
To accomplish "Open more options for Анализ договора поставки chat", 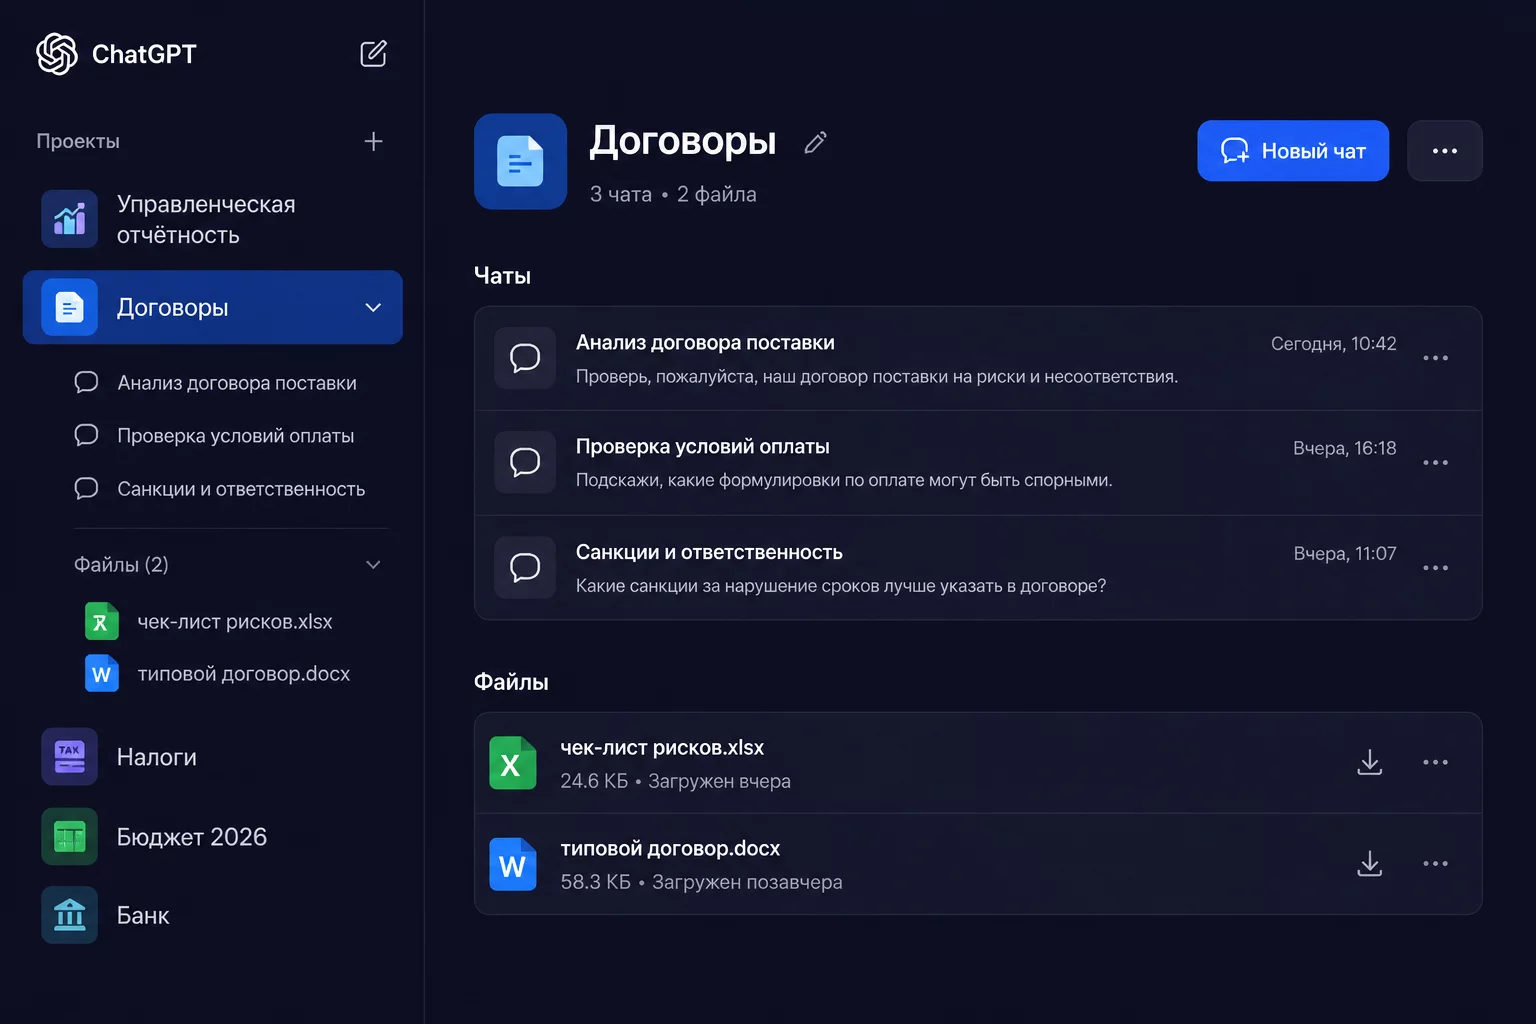I will click(x=1435, y=358).
